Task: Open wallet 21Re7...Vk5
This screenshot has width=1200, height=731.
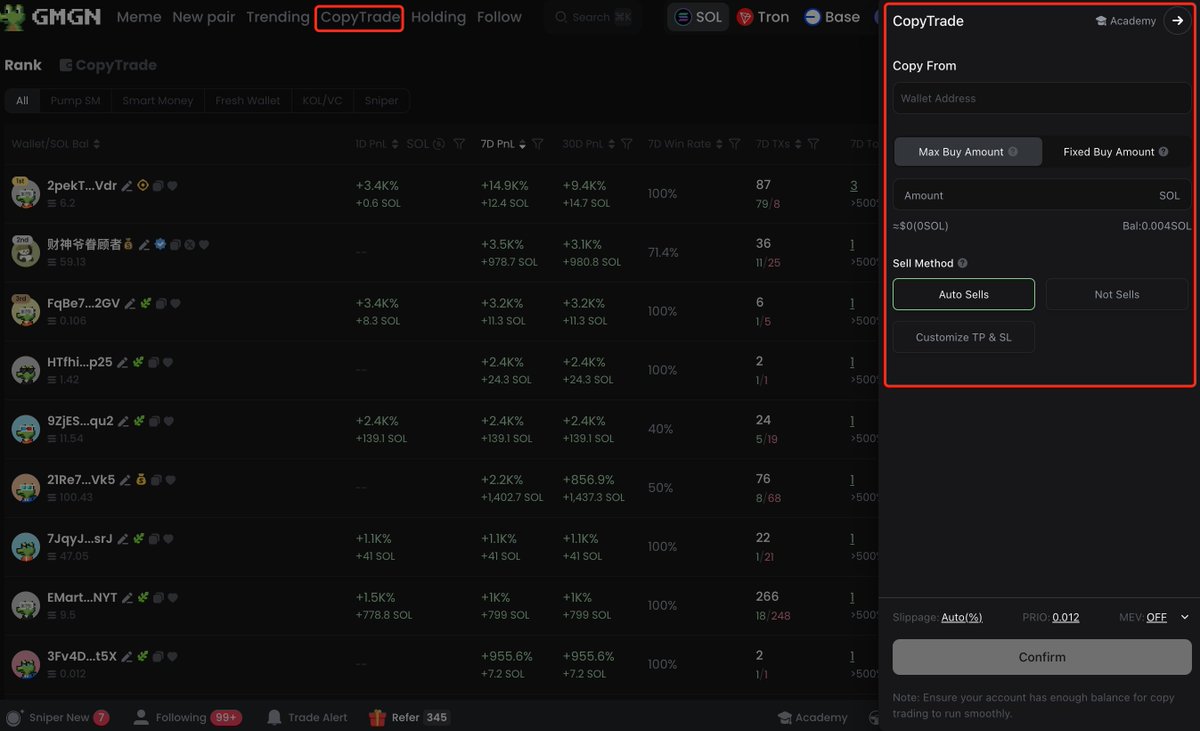Action: pyautogui.click(x=81, y=480)
